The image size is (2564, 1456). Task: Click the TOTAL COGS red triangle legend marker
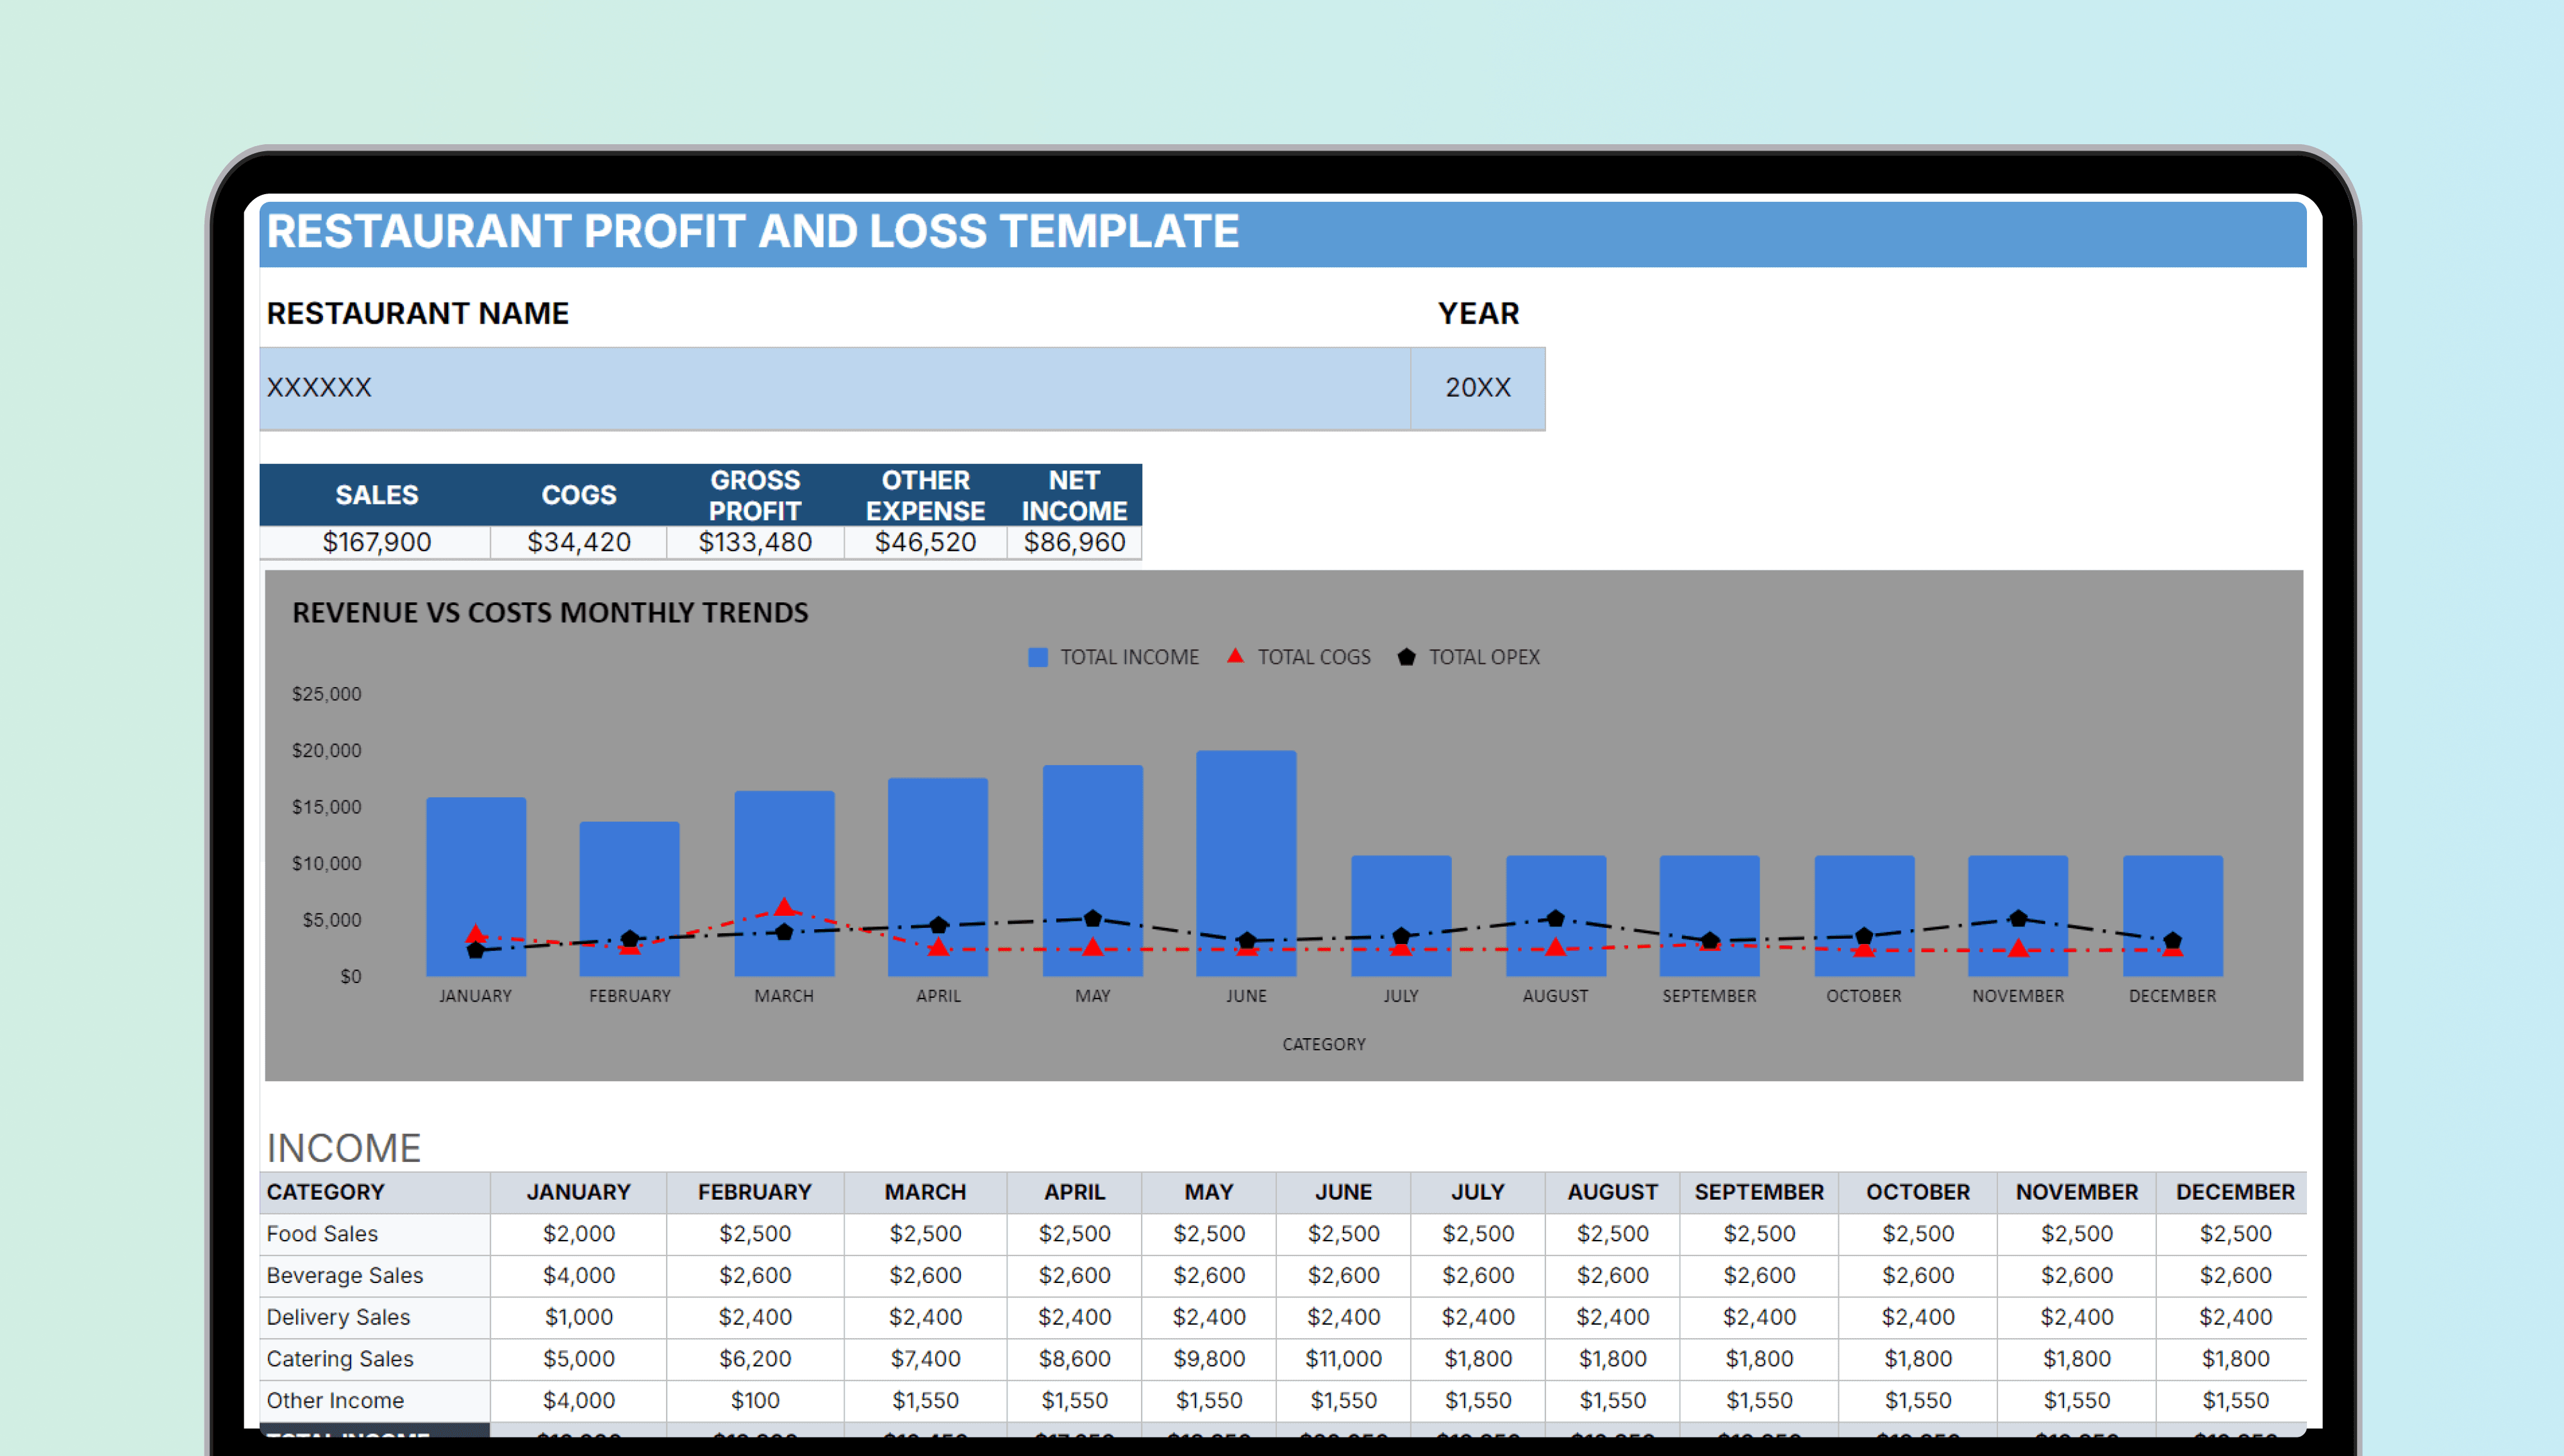(x=1235, y=656)
